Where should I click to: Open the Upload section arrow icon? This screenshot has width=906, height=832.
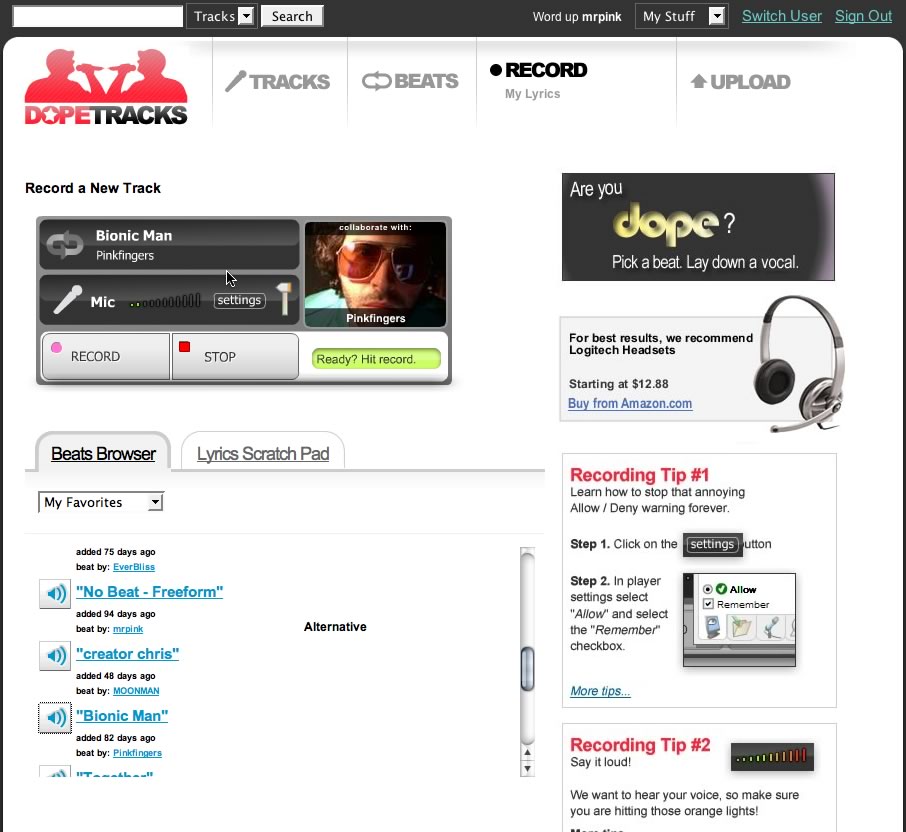(x=699, y=81)
